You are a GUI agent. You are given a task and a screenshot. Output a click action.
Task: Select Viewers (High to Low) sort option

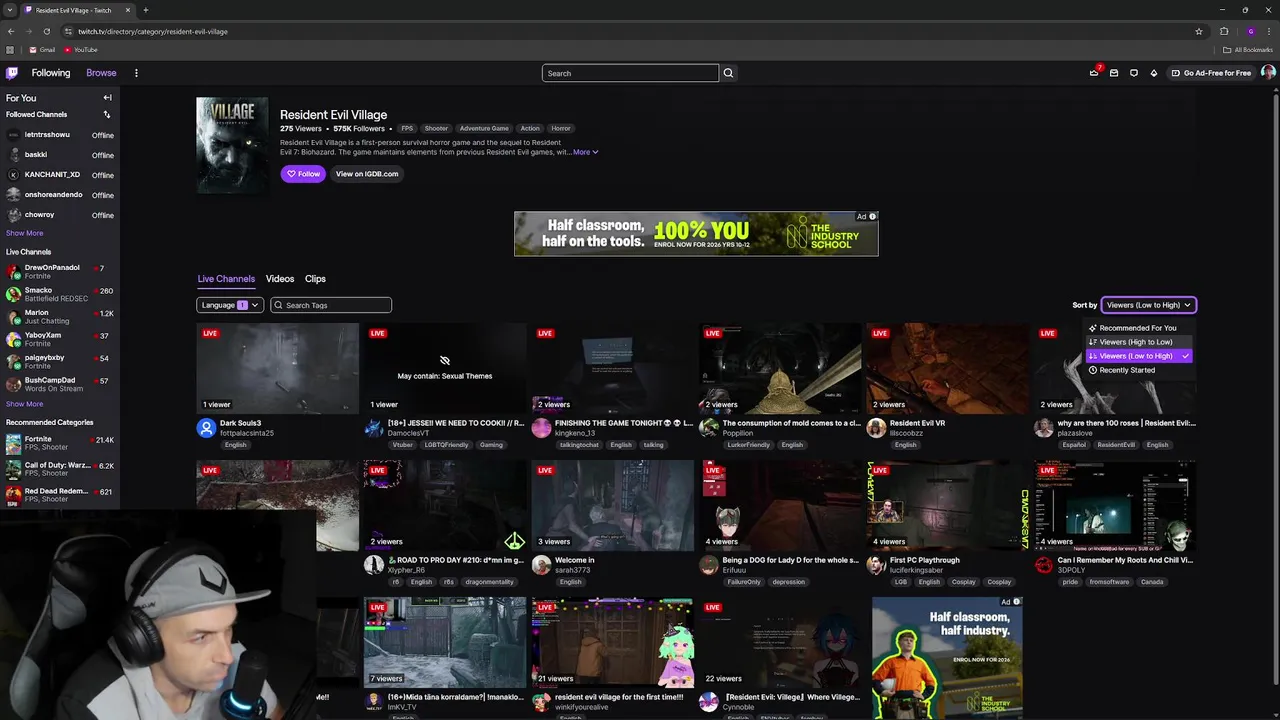coord(1139,342)
